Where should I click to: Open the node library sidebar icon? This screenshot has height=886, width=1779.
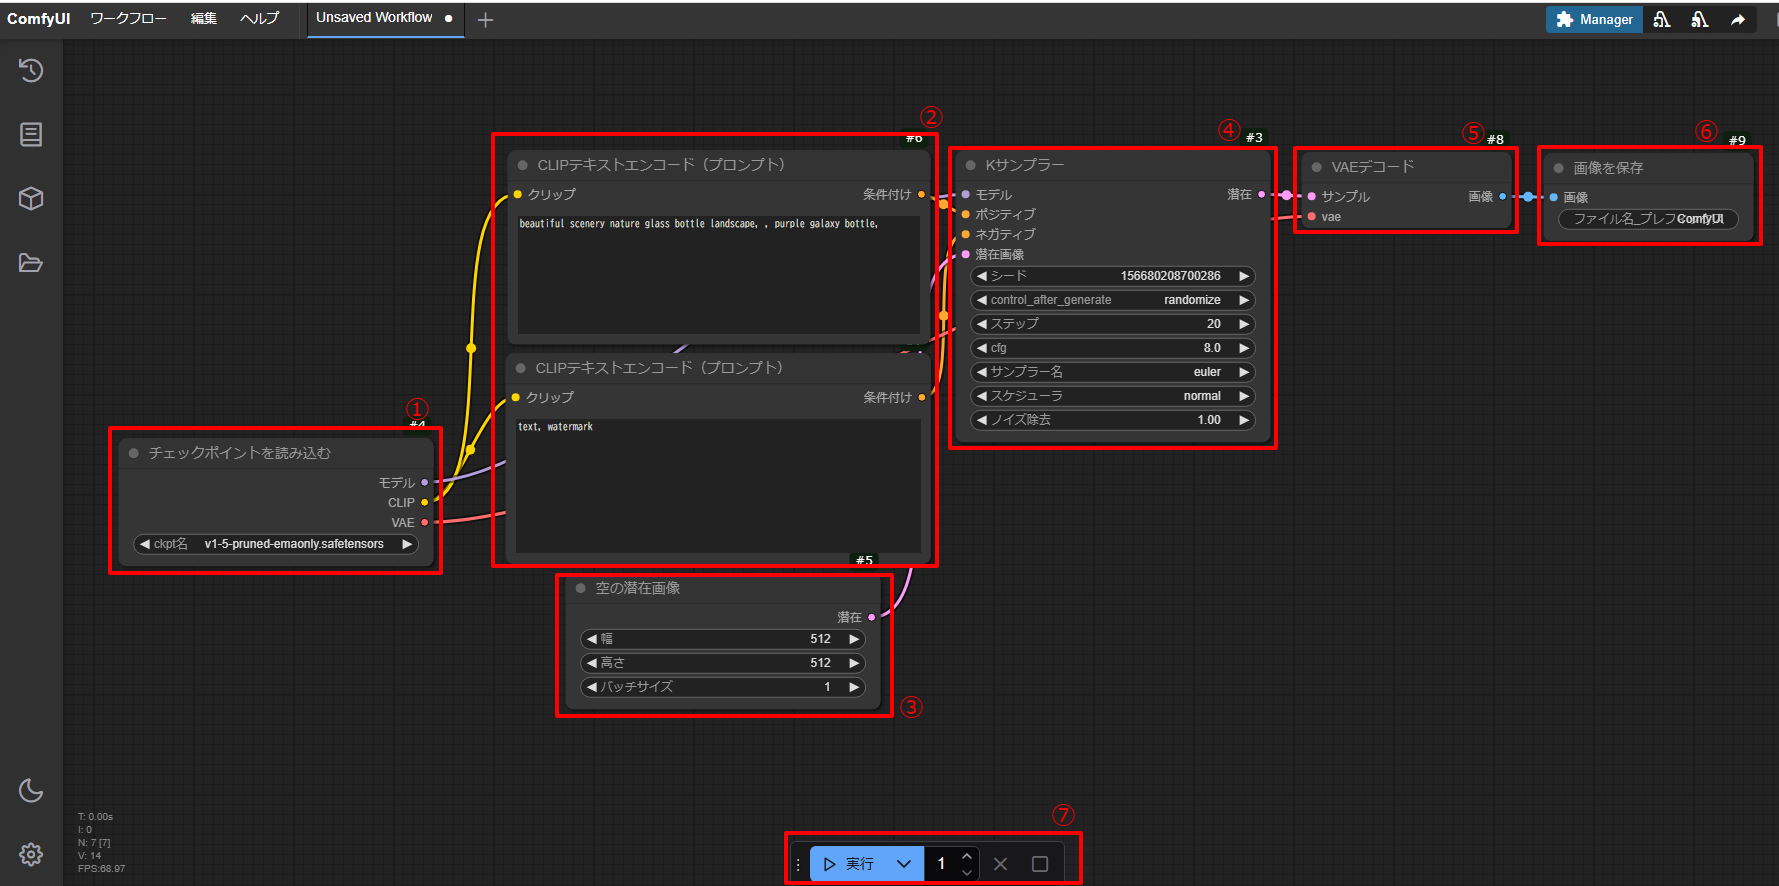31,134
